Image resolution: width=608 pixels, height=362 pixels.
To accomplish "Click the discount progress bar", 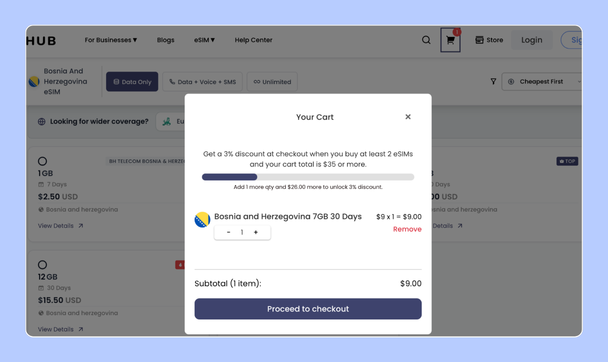I will (x=308, y=177).
